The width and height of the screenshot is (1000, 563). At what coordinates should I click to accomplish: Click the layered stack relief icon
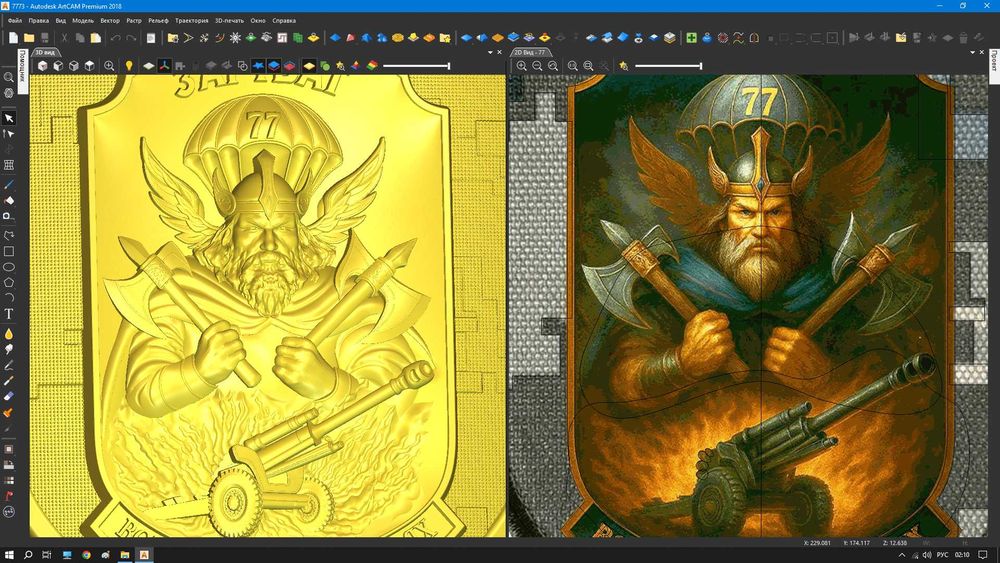click(670, 38)
